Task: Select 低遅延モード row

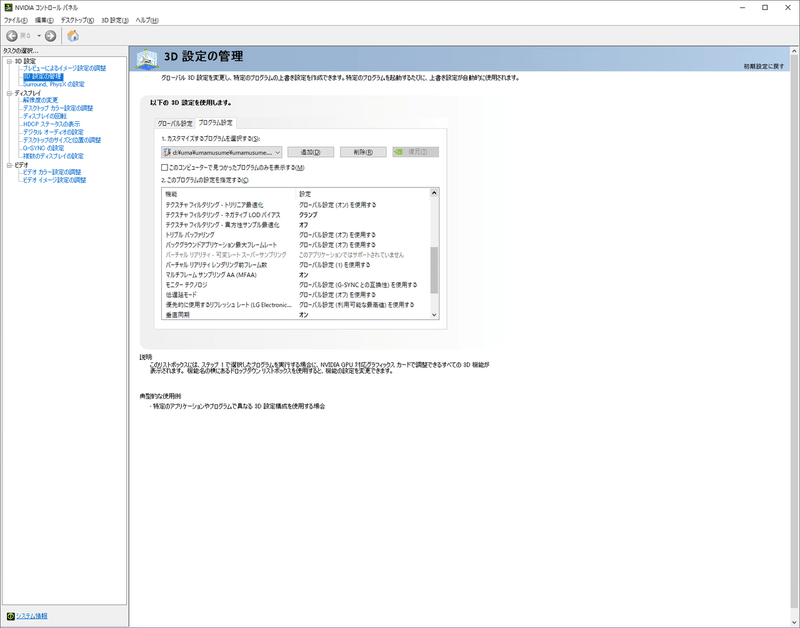Action: [x=296, y=295]
